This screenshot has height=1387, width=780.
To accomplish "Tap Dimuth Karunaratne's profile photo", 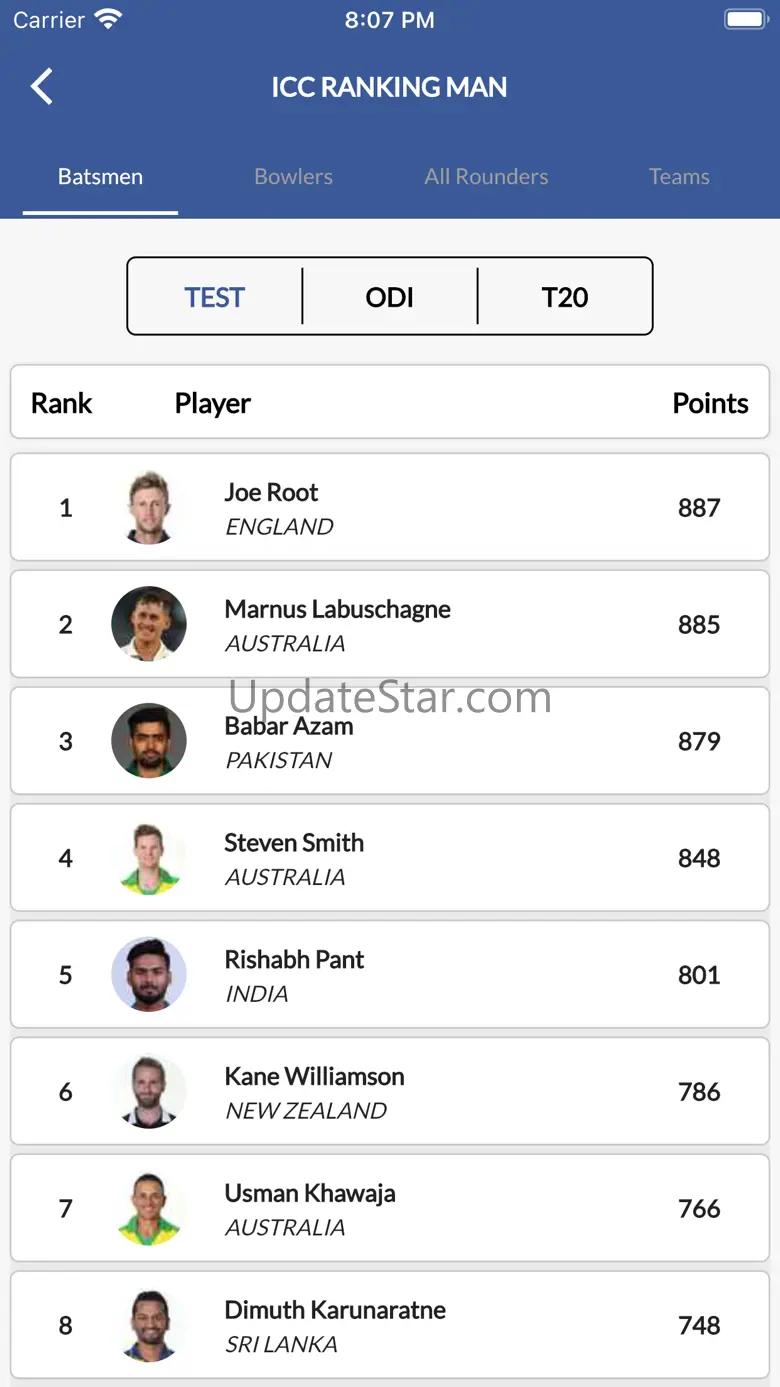I will (x=149, y=1326).
